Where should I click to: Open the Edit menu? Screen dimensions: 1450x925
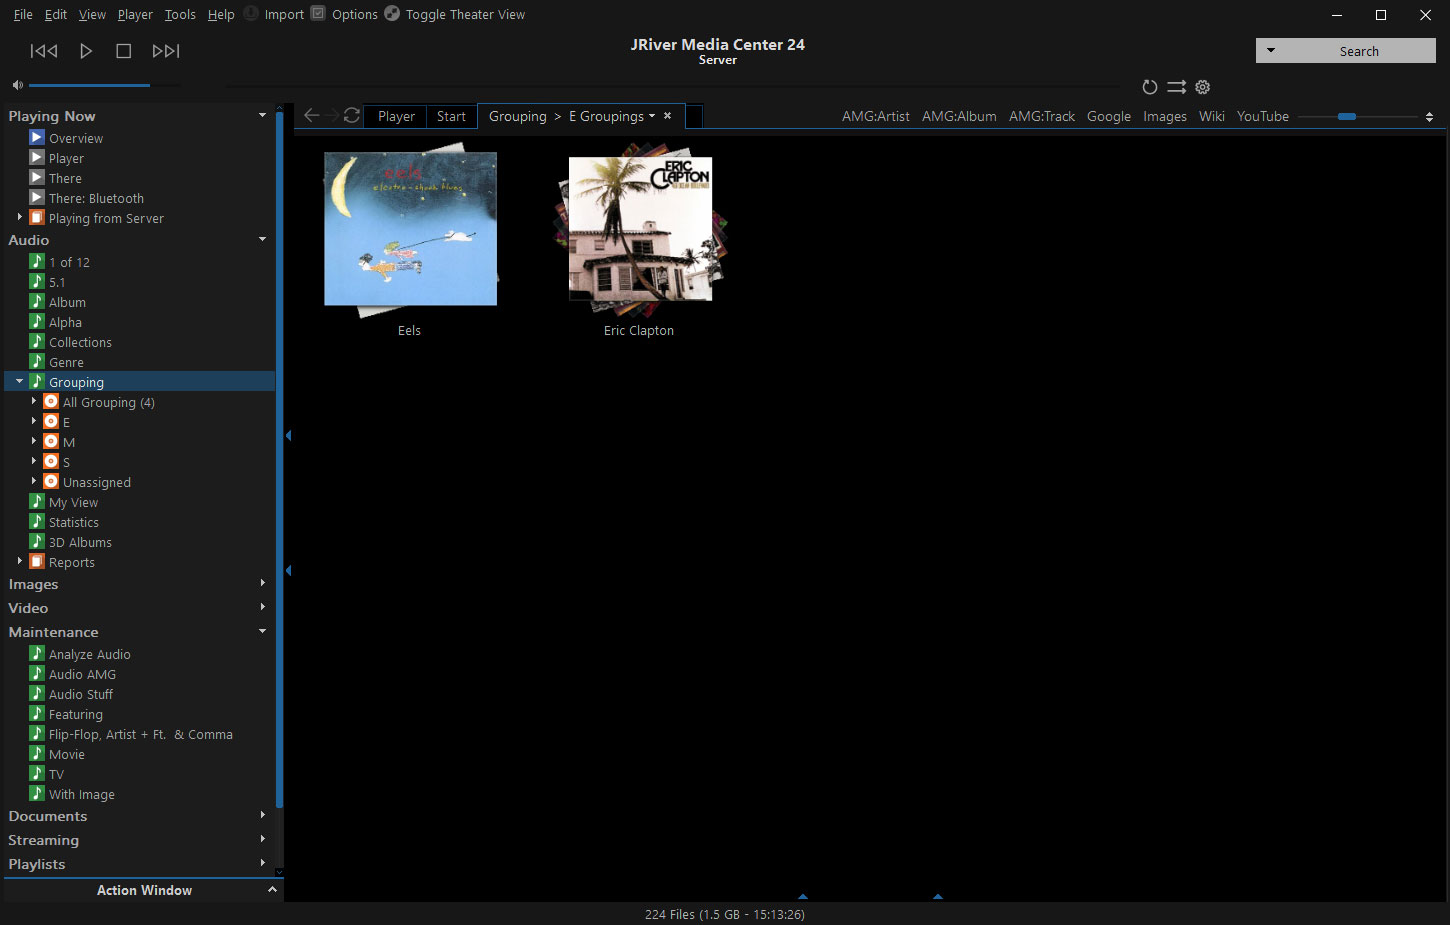(56, 14)
